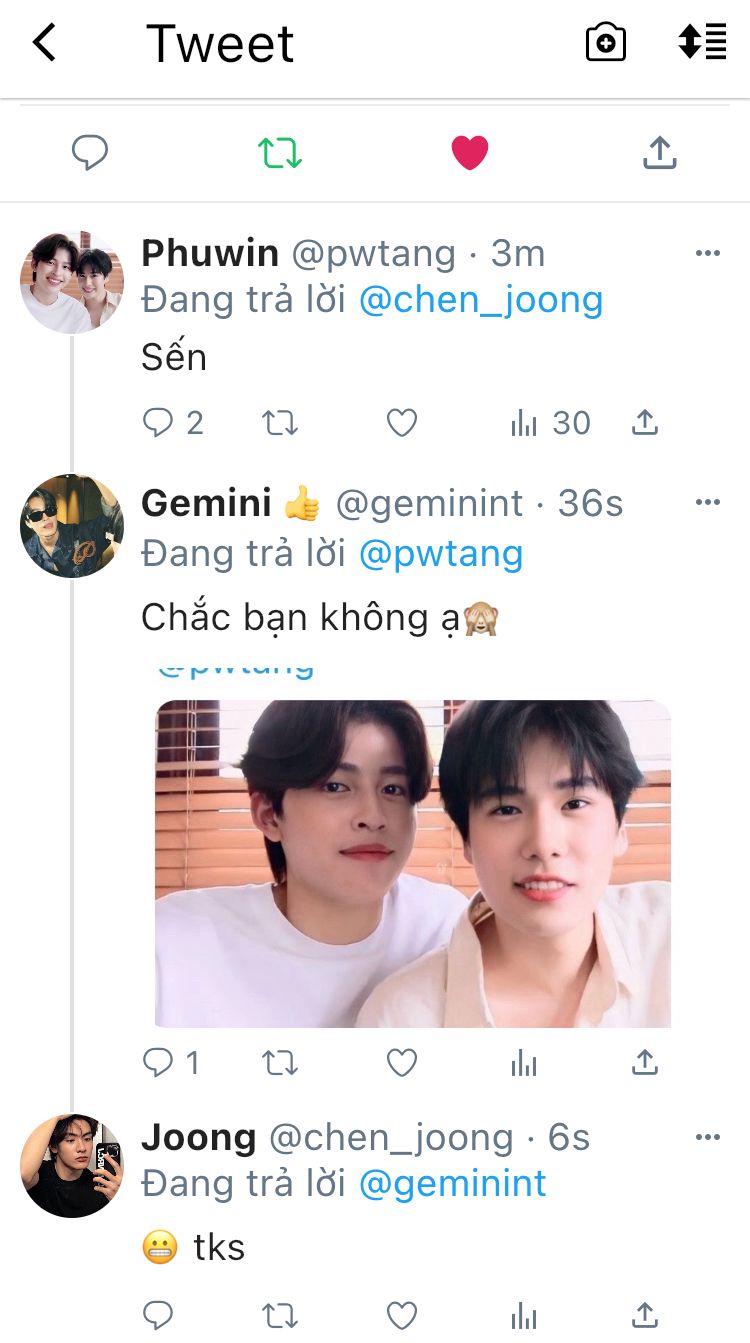The height and width of the screenshot is (1343, 750).
Task: Tap the camera icon in header
Action: click(605, 43)
